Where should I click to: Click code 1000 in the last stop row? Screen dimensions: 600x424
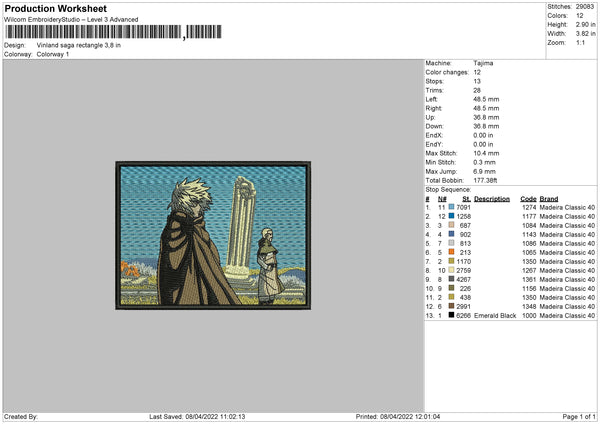[x=529, y=315]
